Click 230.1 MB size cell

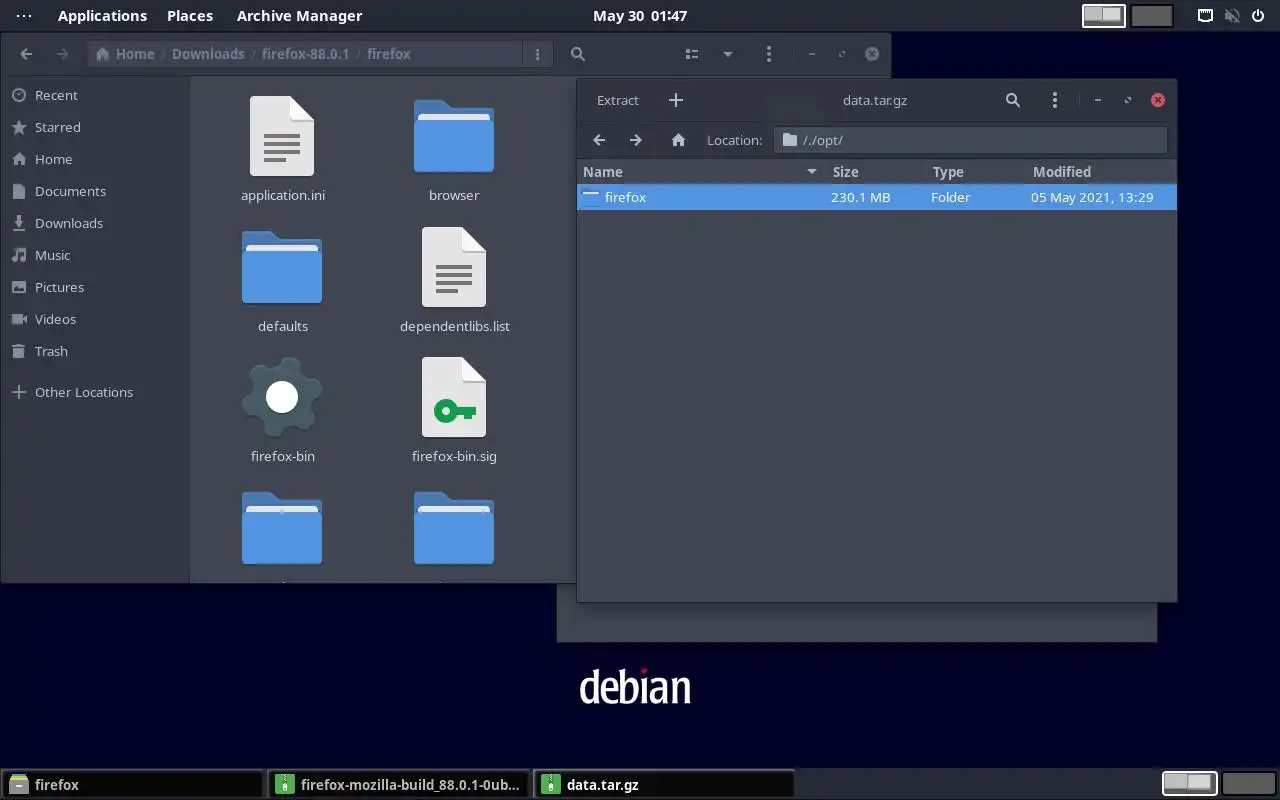pos(860,197)
